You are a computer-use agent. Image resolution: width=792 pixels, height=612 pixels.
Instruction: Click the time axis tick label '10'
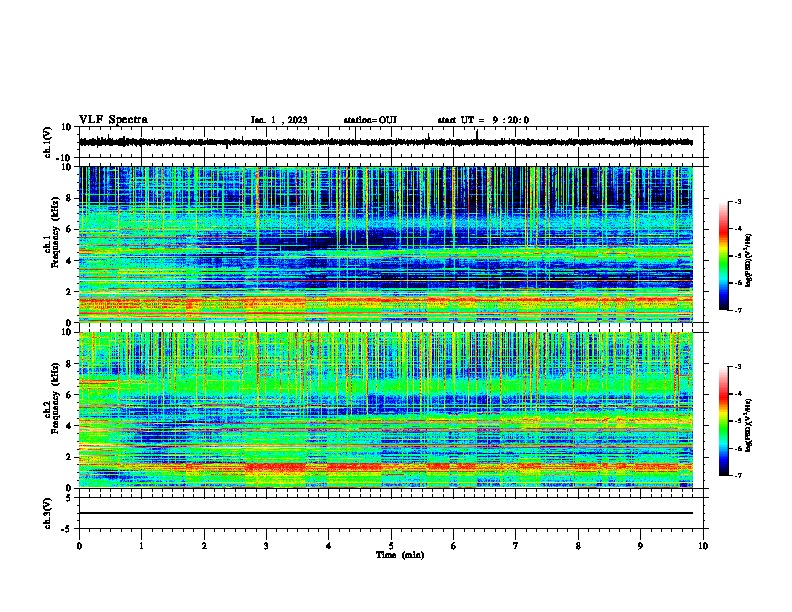click(703, 546)
